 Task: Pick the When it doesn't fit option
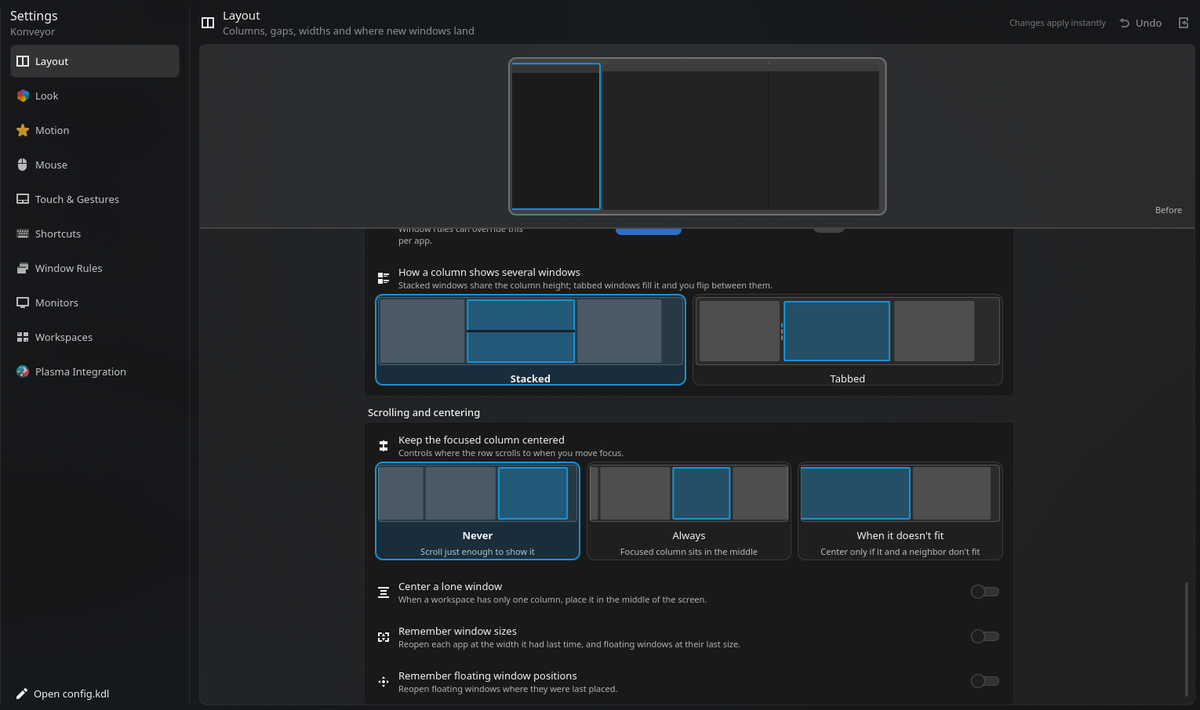(900, 511)
